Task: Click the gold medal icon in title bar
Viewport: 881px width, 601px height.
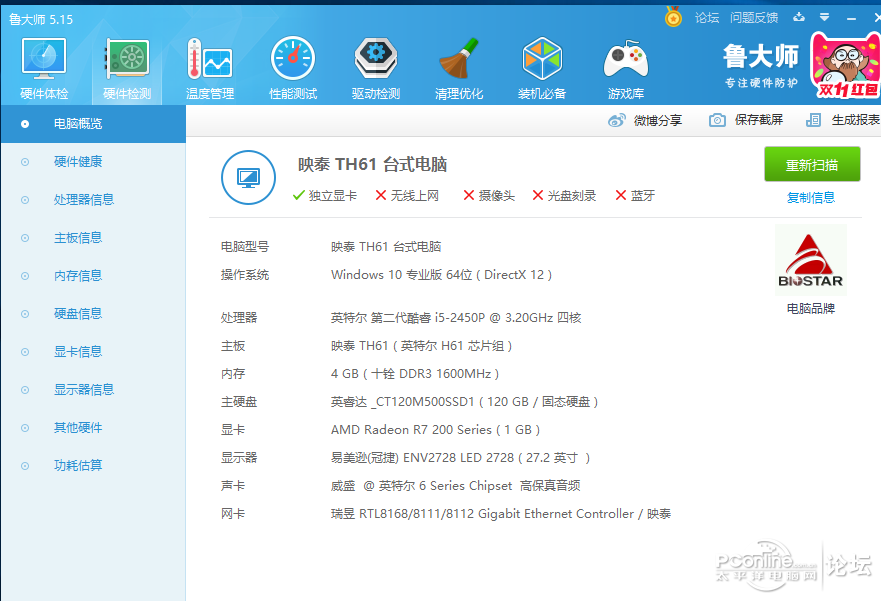Action: 673,17
